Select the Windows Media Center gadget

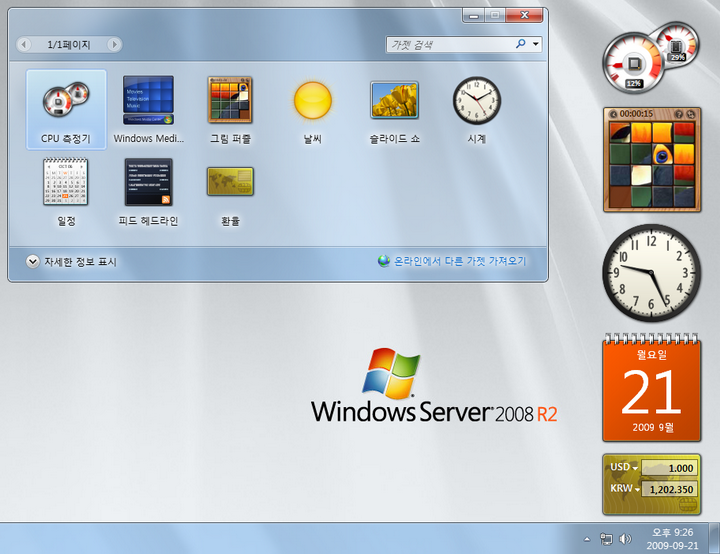pos(148,100)
